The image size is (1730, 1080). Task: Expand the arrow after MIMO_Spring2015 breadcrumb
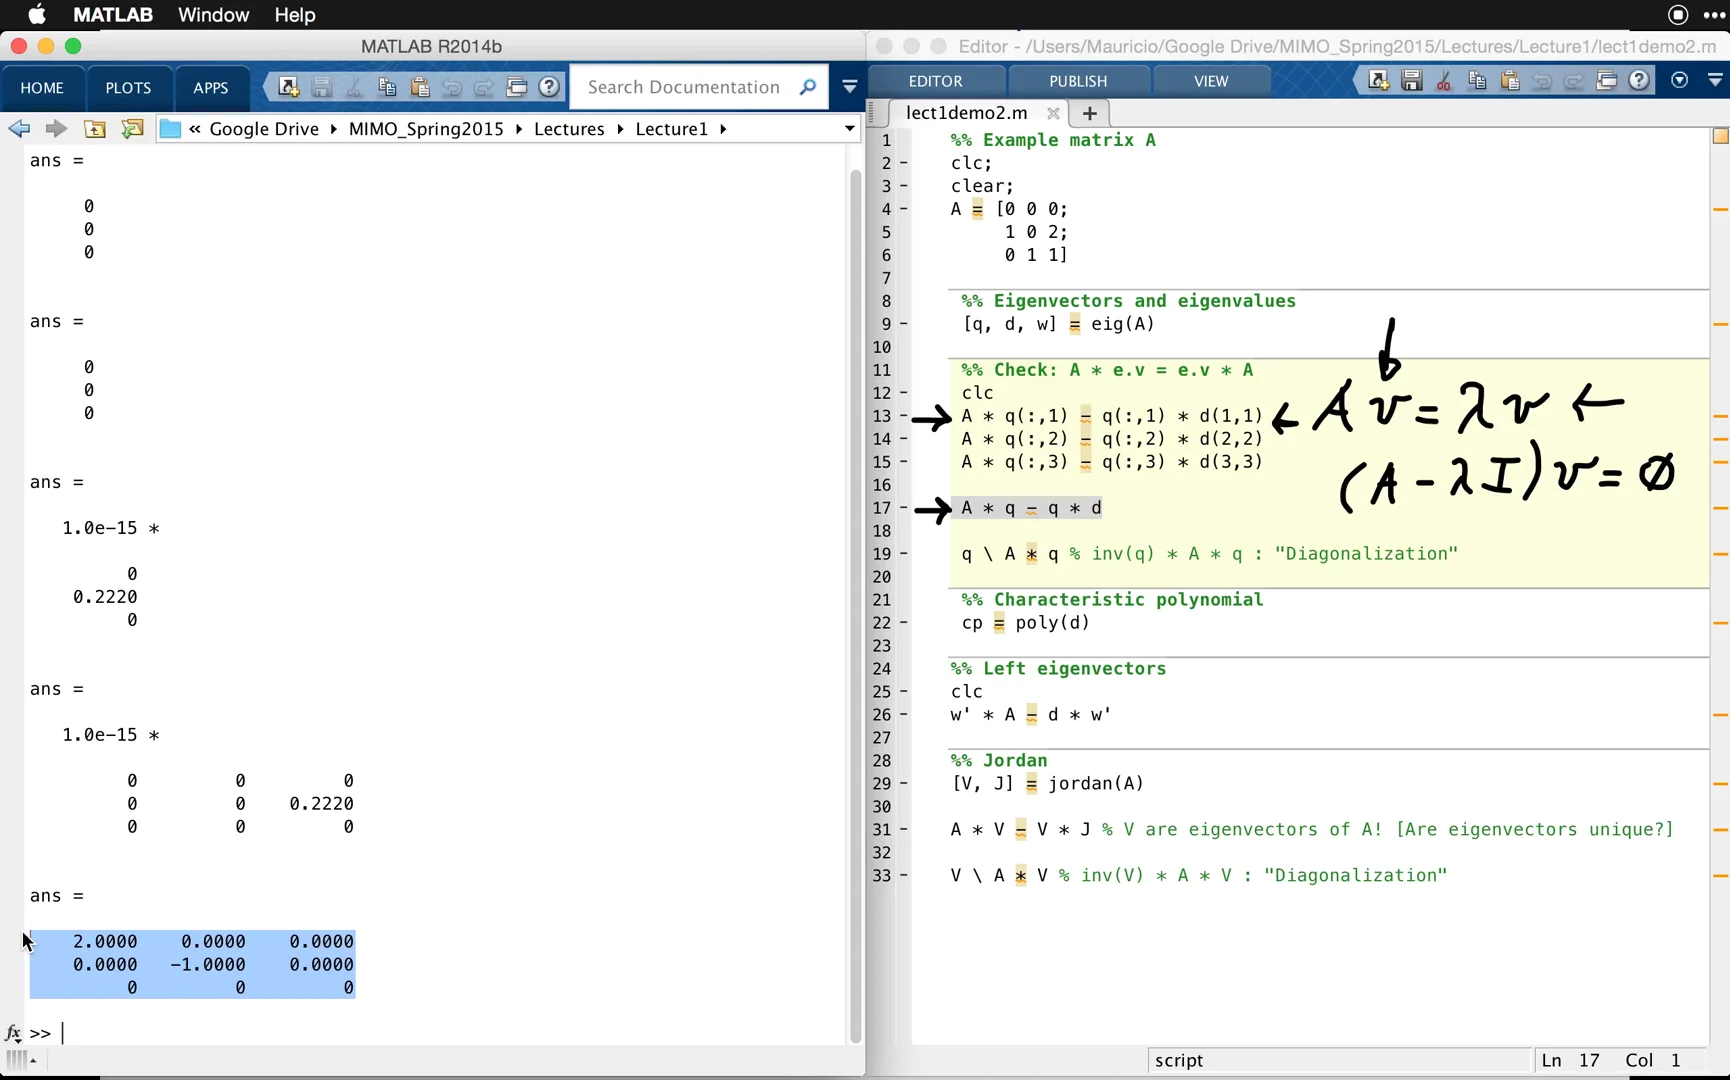point(518,129)
